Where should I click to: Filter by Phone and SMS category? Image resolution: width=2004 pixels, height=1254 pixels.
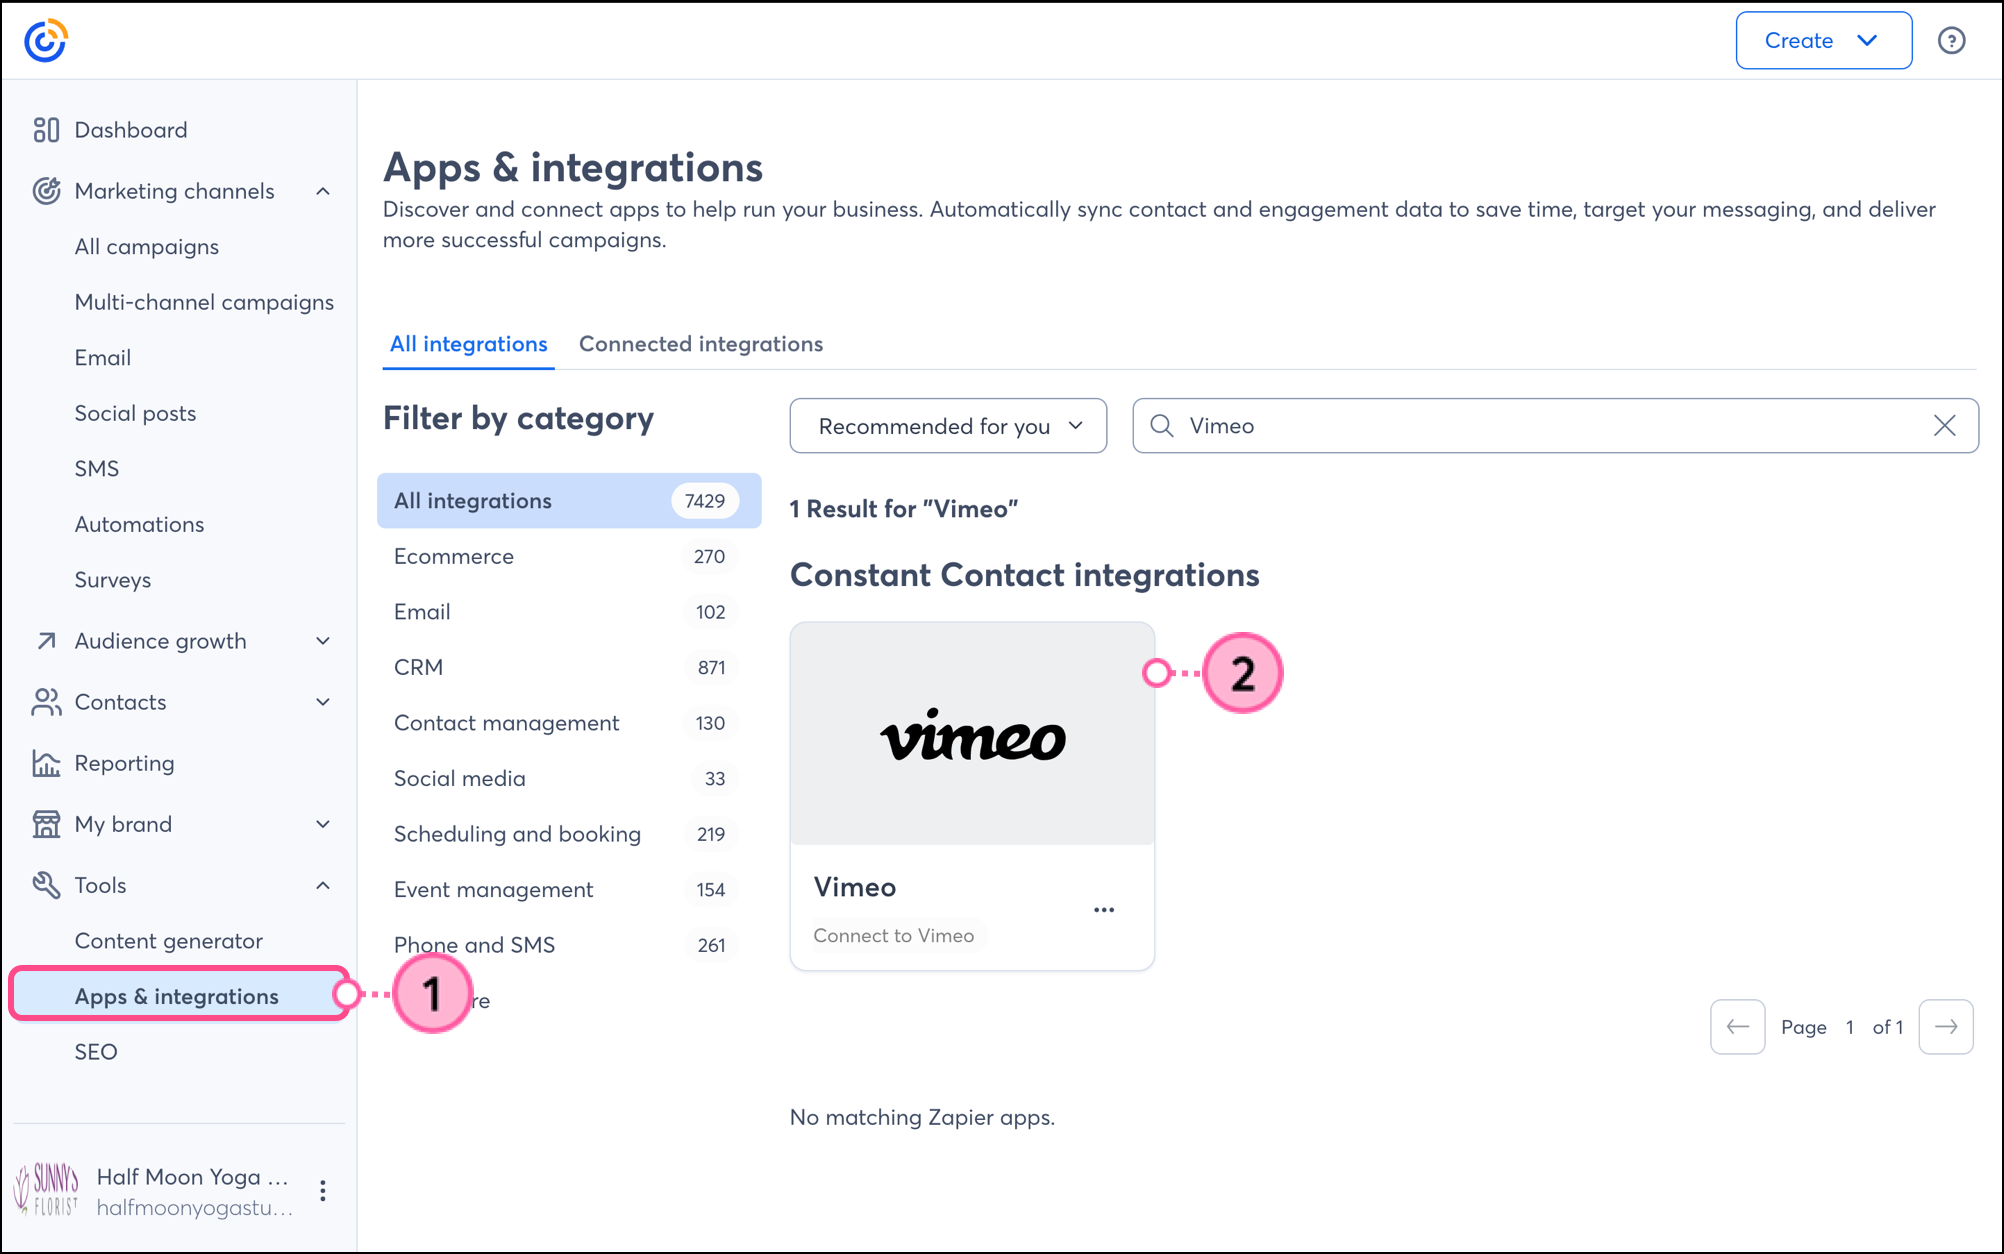[x=569, y=945]
